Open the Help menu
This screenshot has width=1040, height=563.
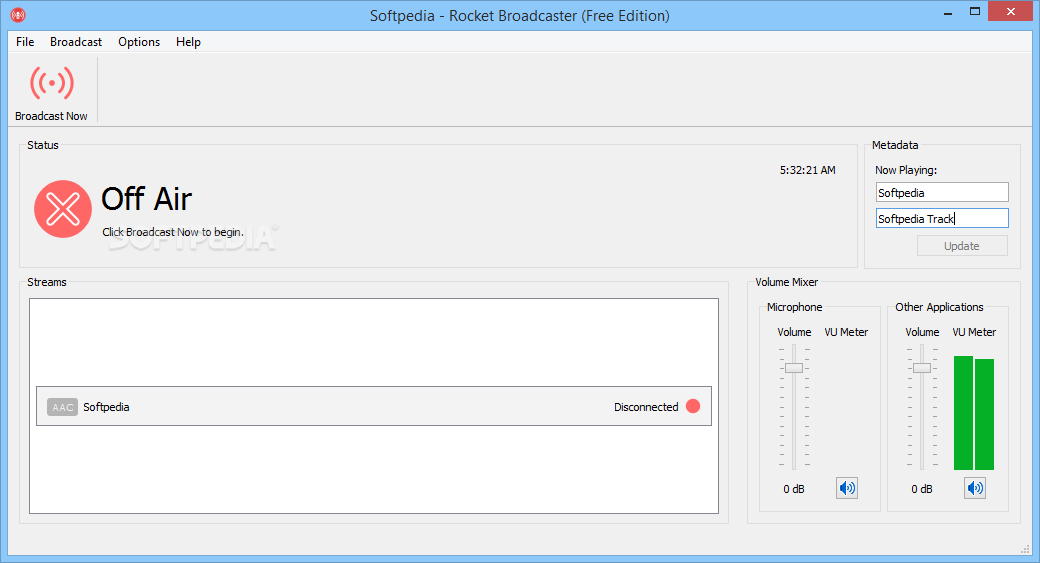188,42
